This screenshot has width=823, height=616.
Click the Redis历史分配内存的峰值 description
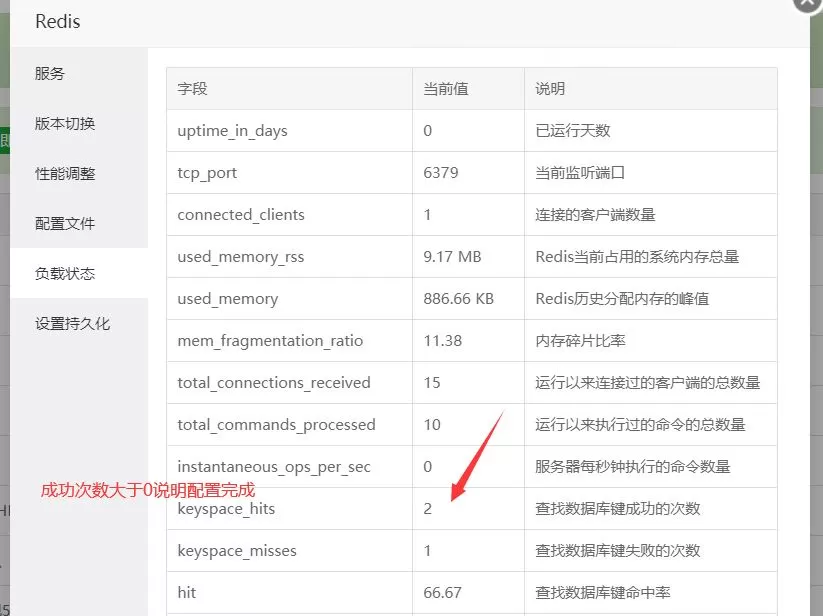pyautogui.click(x=622, y=299)
